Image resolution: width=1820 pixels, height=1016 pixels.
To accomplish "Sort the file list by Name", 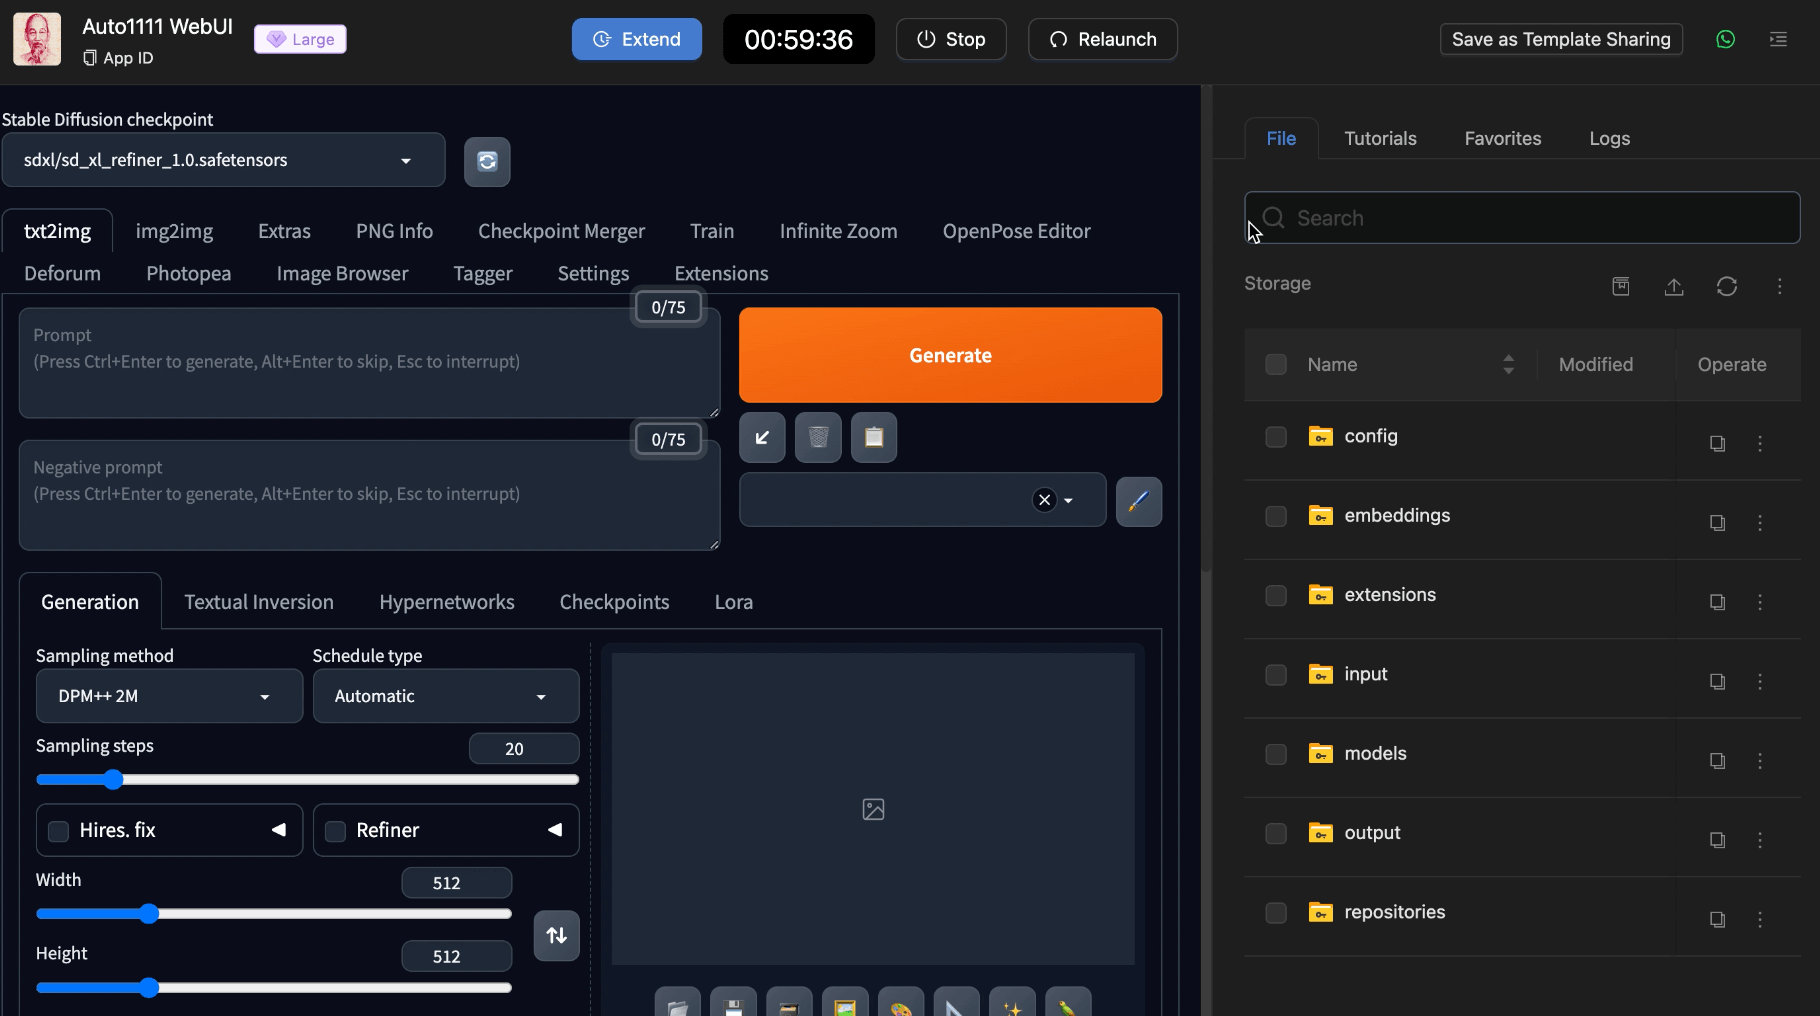I will coord(1508,365).
